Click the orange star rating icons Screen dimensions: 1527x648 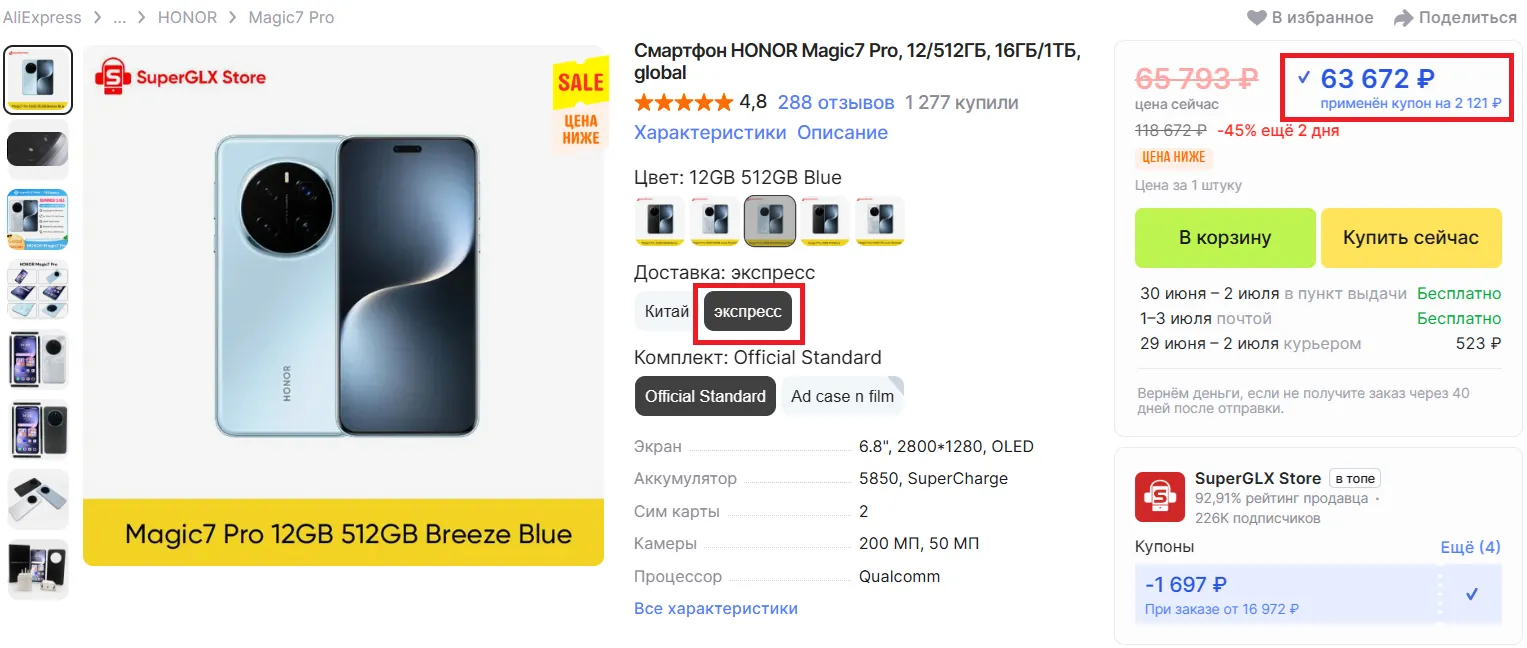683,102
